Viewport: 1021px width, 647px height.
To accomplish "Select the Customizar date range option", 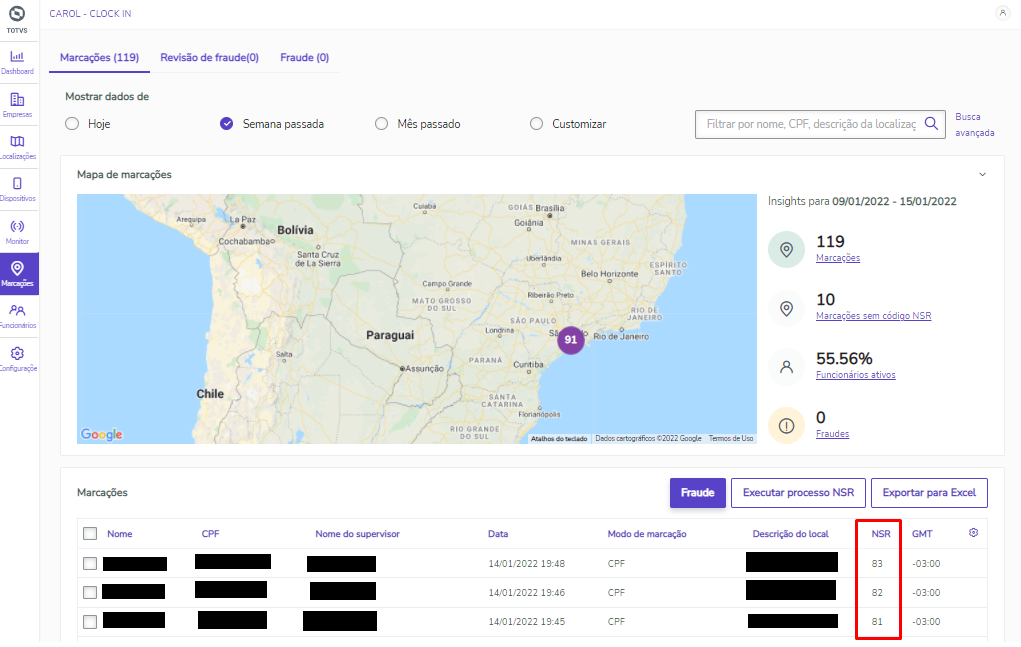I will tap(537, 124).
